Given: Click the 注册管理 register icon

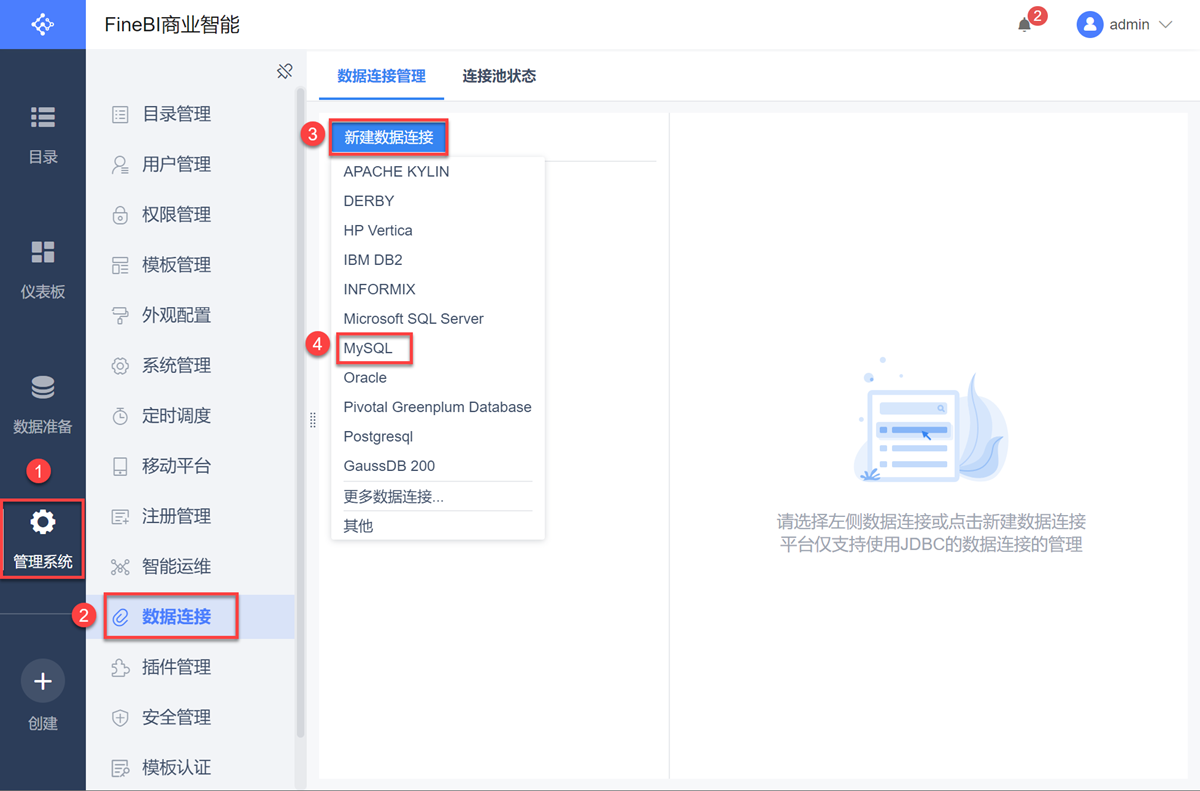Looking at the screenshot, I should point(120,517).
